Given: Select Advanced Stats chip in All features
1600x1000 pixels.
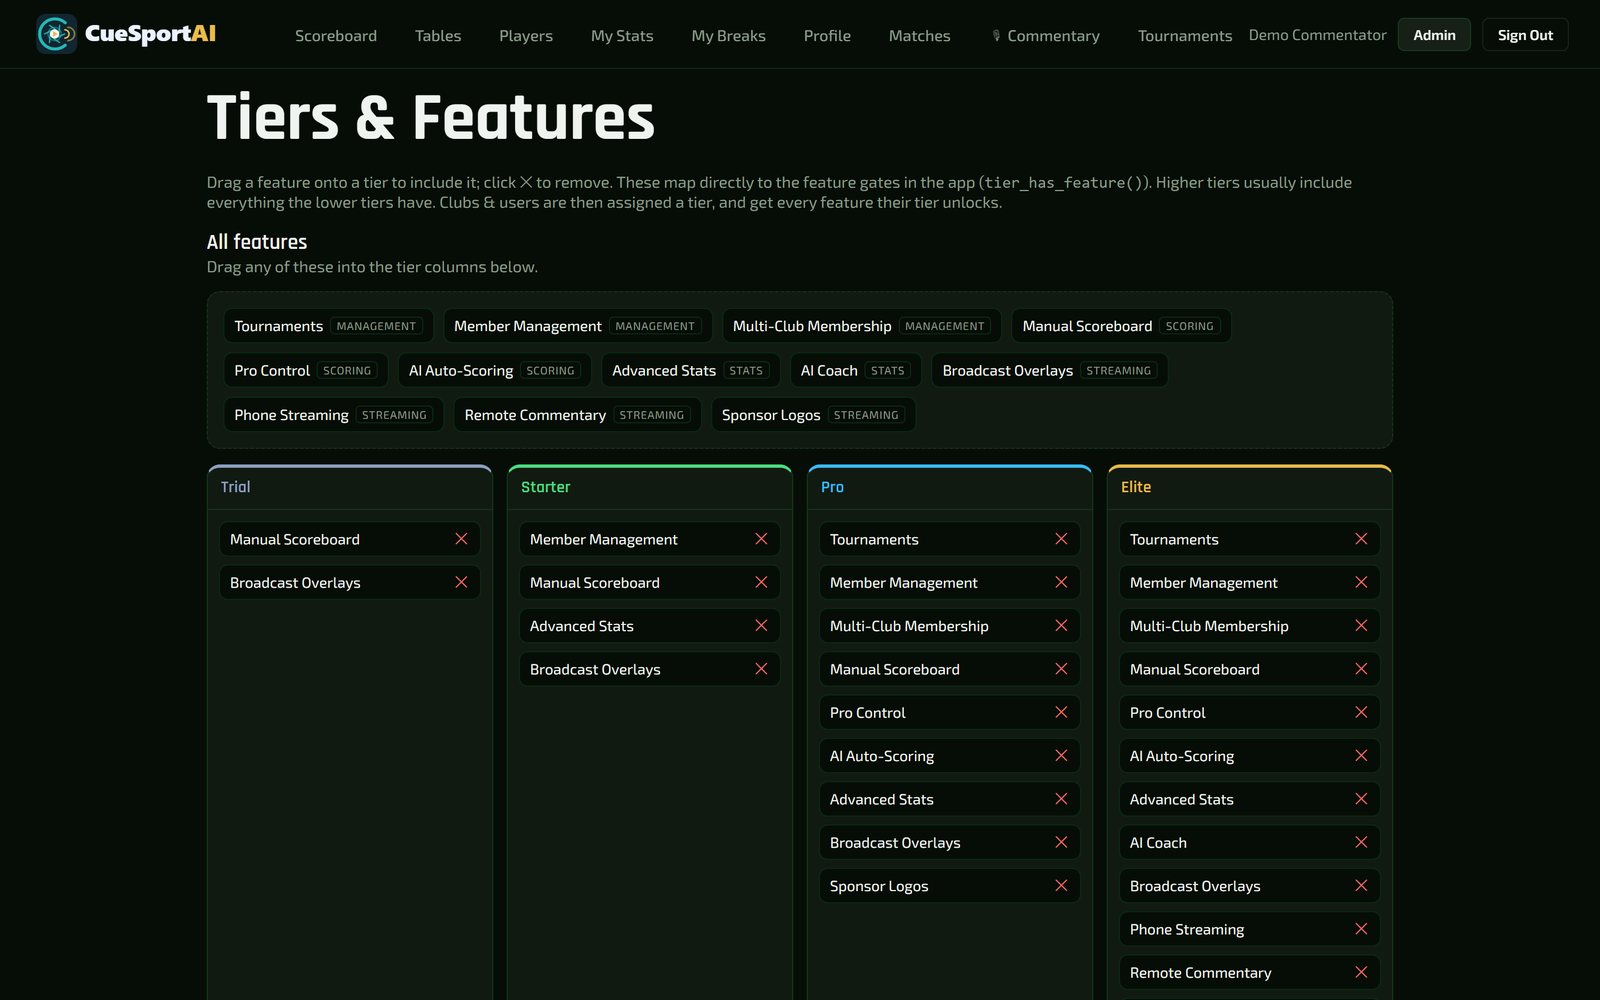Looking at the screenshot, I should [x=691, y=370].
